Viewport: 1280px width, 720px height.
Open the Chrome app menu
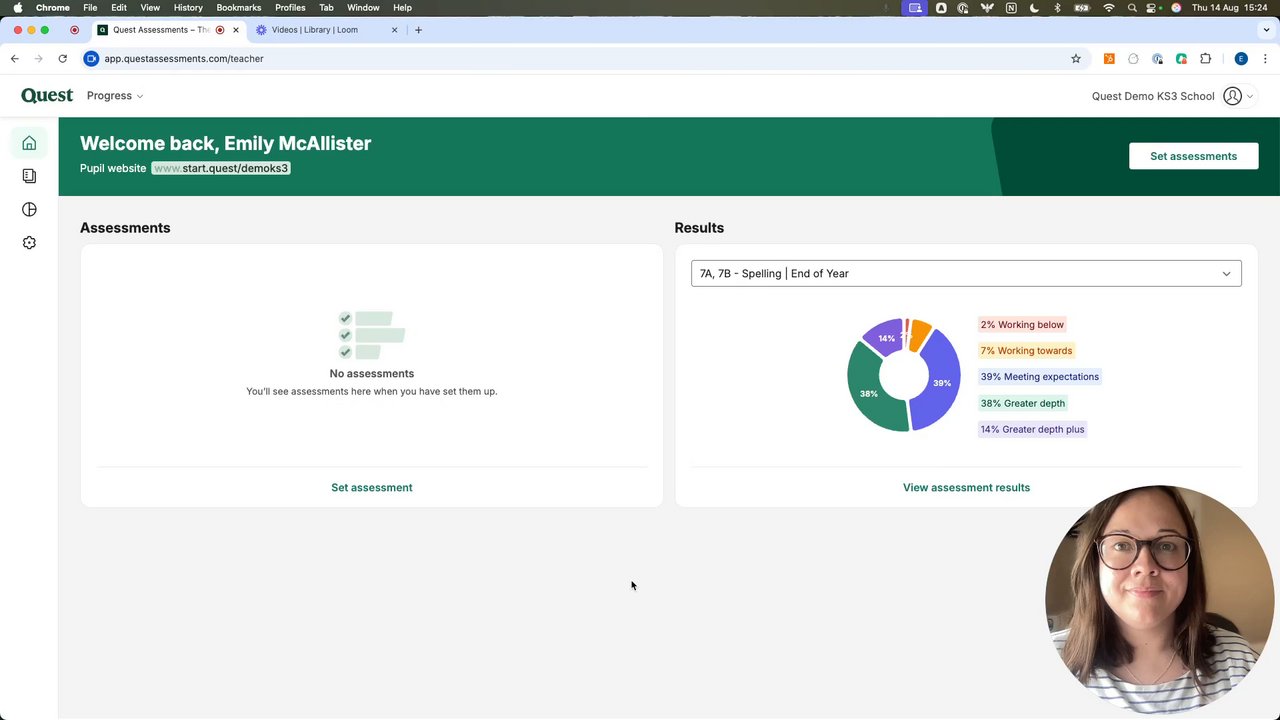(x=53, y=8)
